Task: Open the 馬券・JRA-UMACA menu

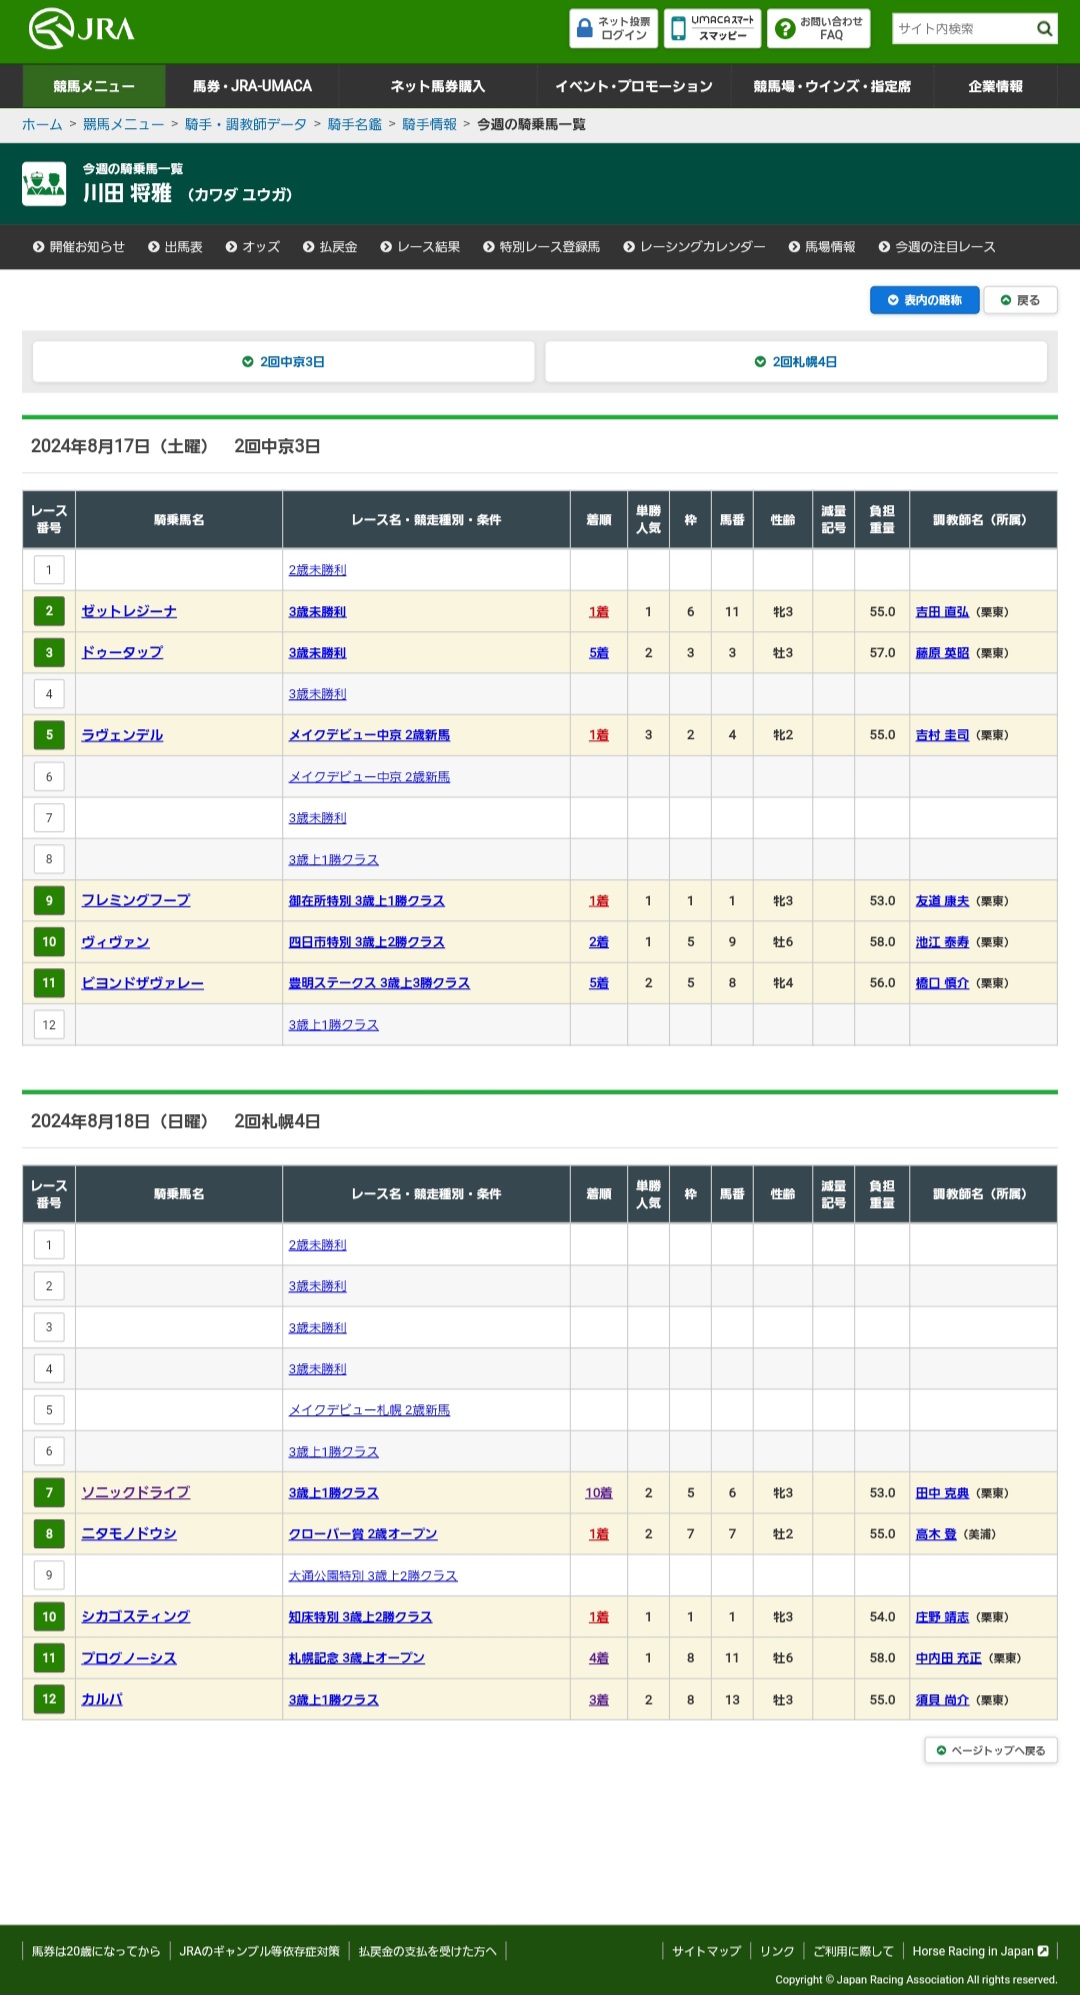Action: pyautogui.click(x=252, y=86)
